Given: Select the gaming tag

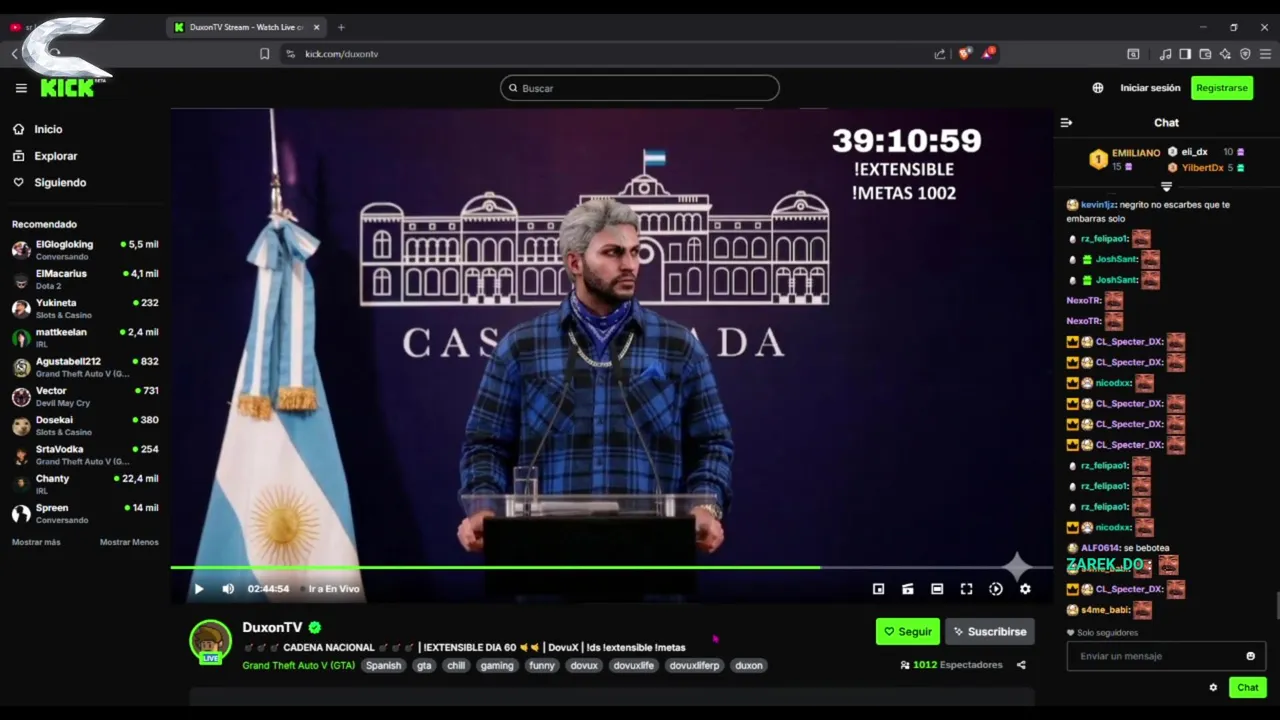Looking at the screenshot, I should pyautogui.click(x=496, y=665).
